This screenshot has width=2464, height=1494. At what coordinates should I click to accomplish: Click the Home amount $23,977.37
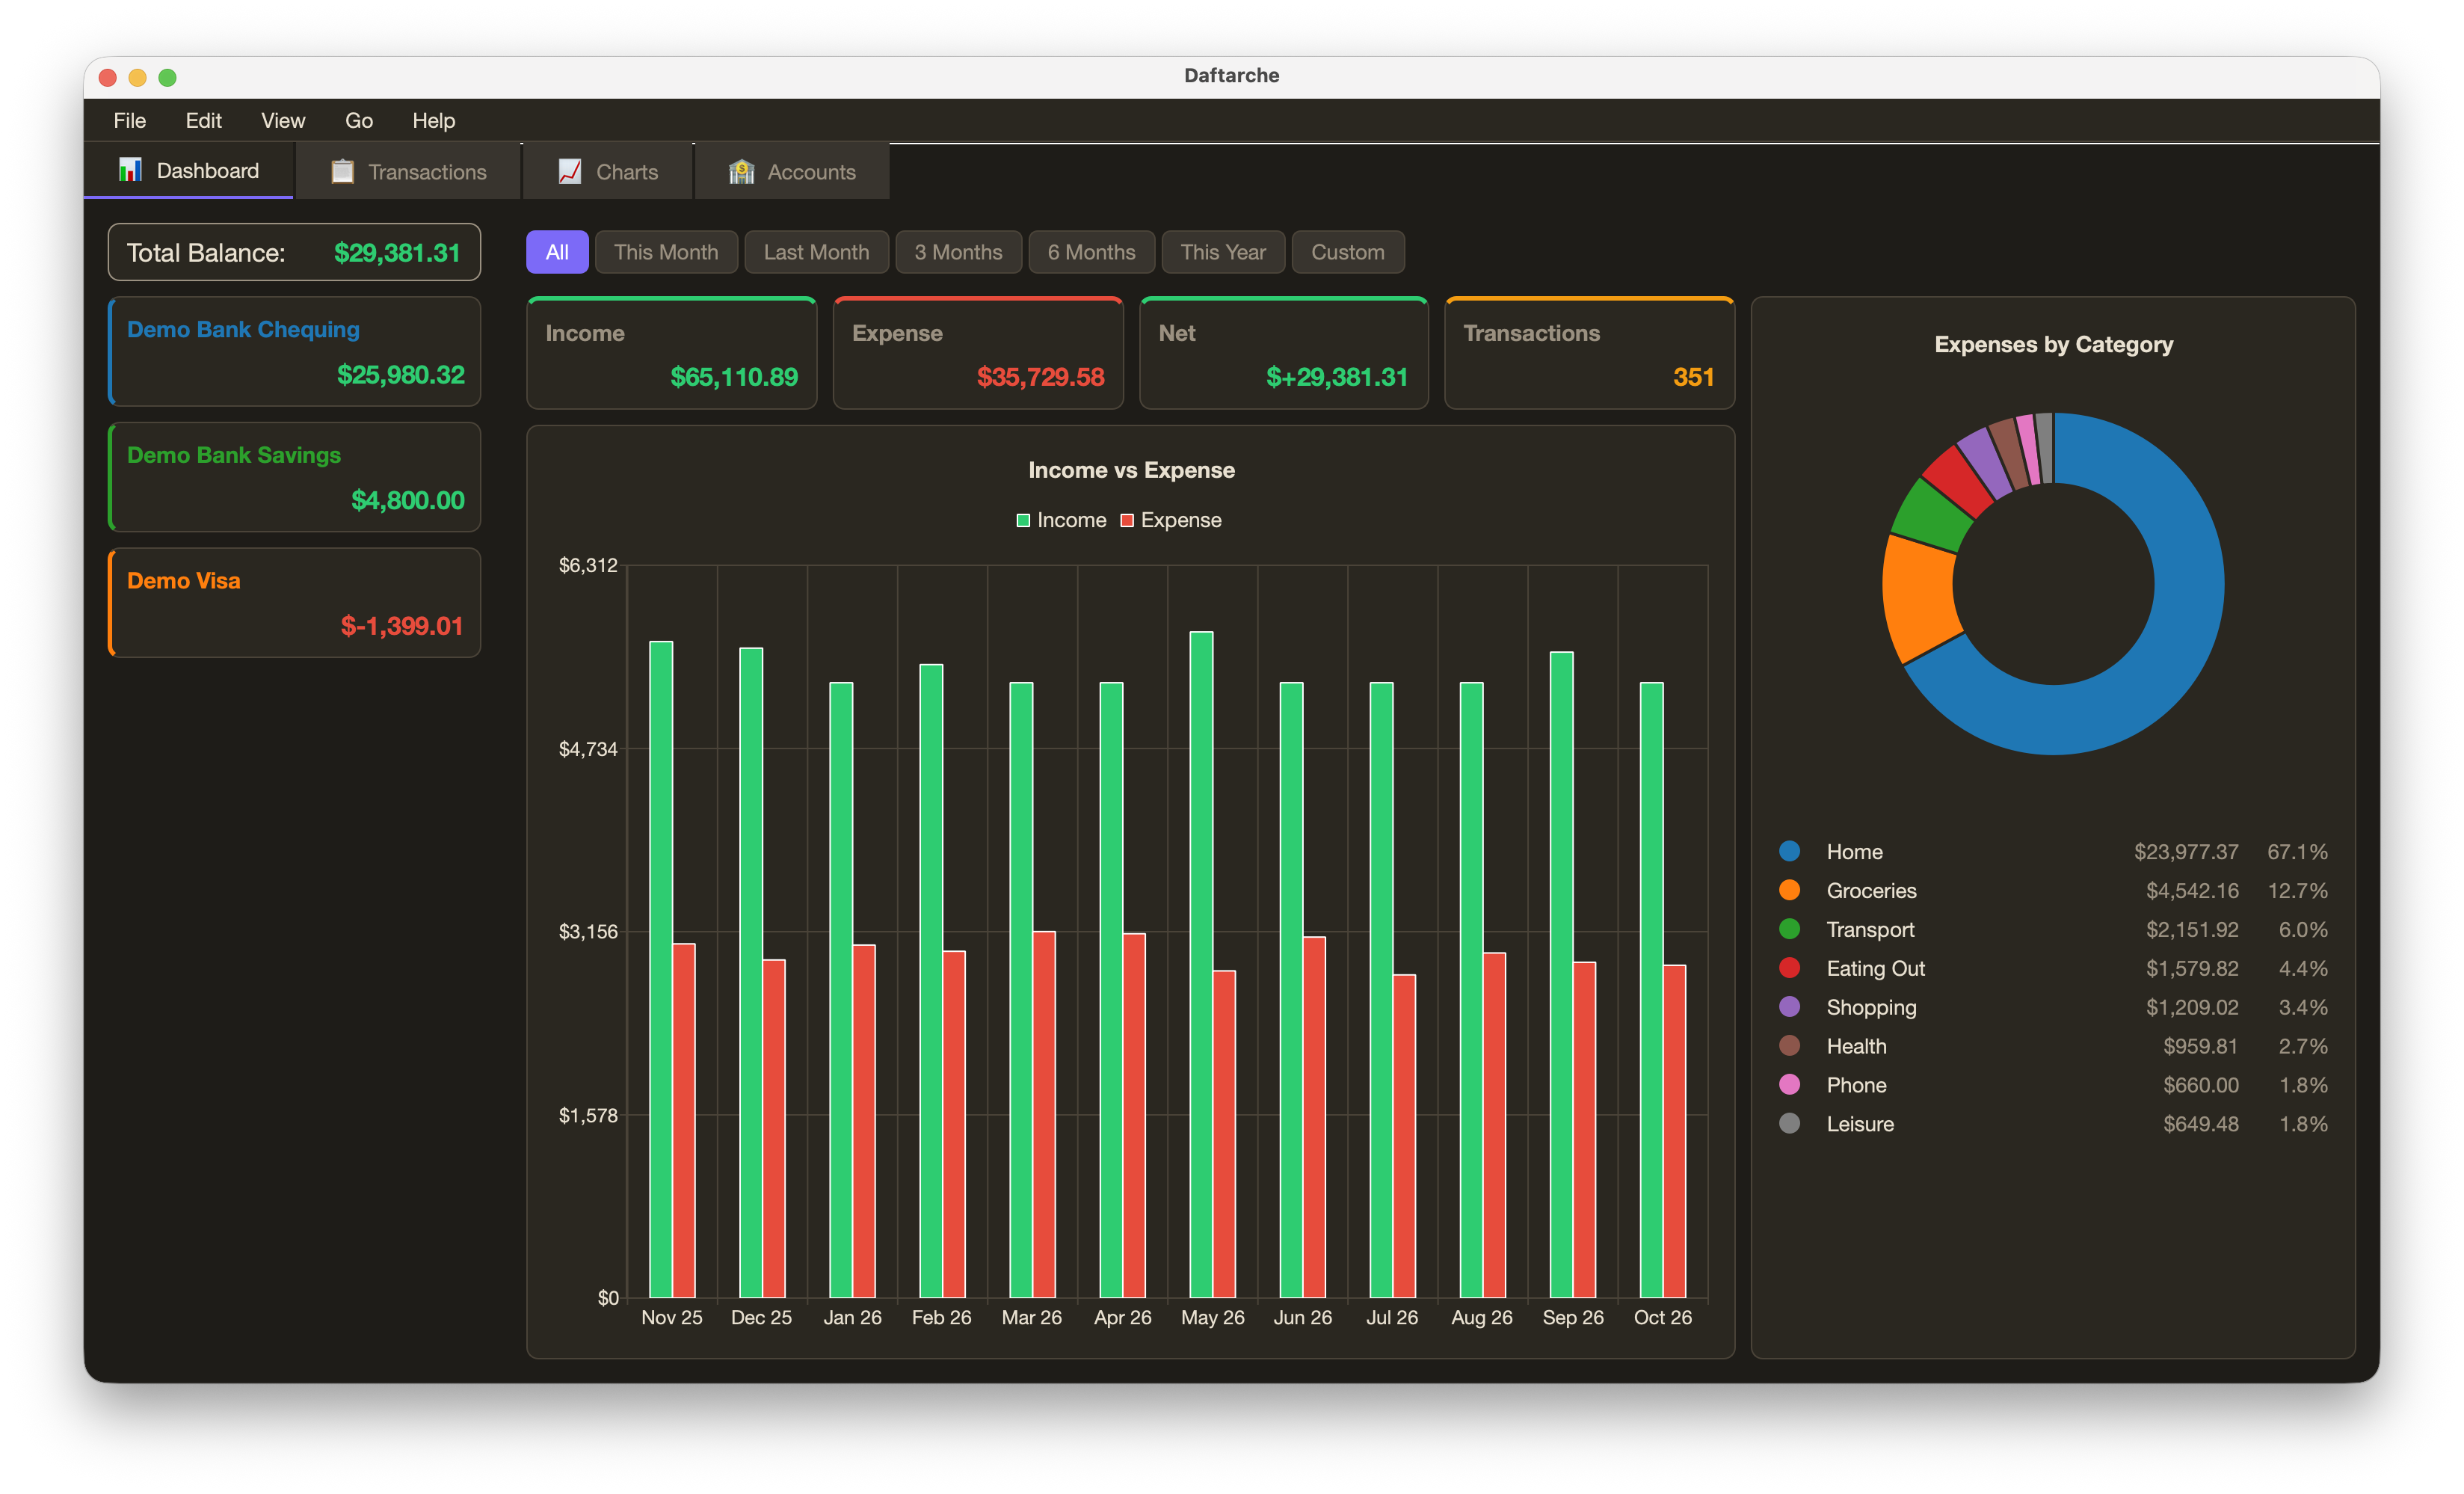point(2186,852)
